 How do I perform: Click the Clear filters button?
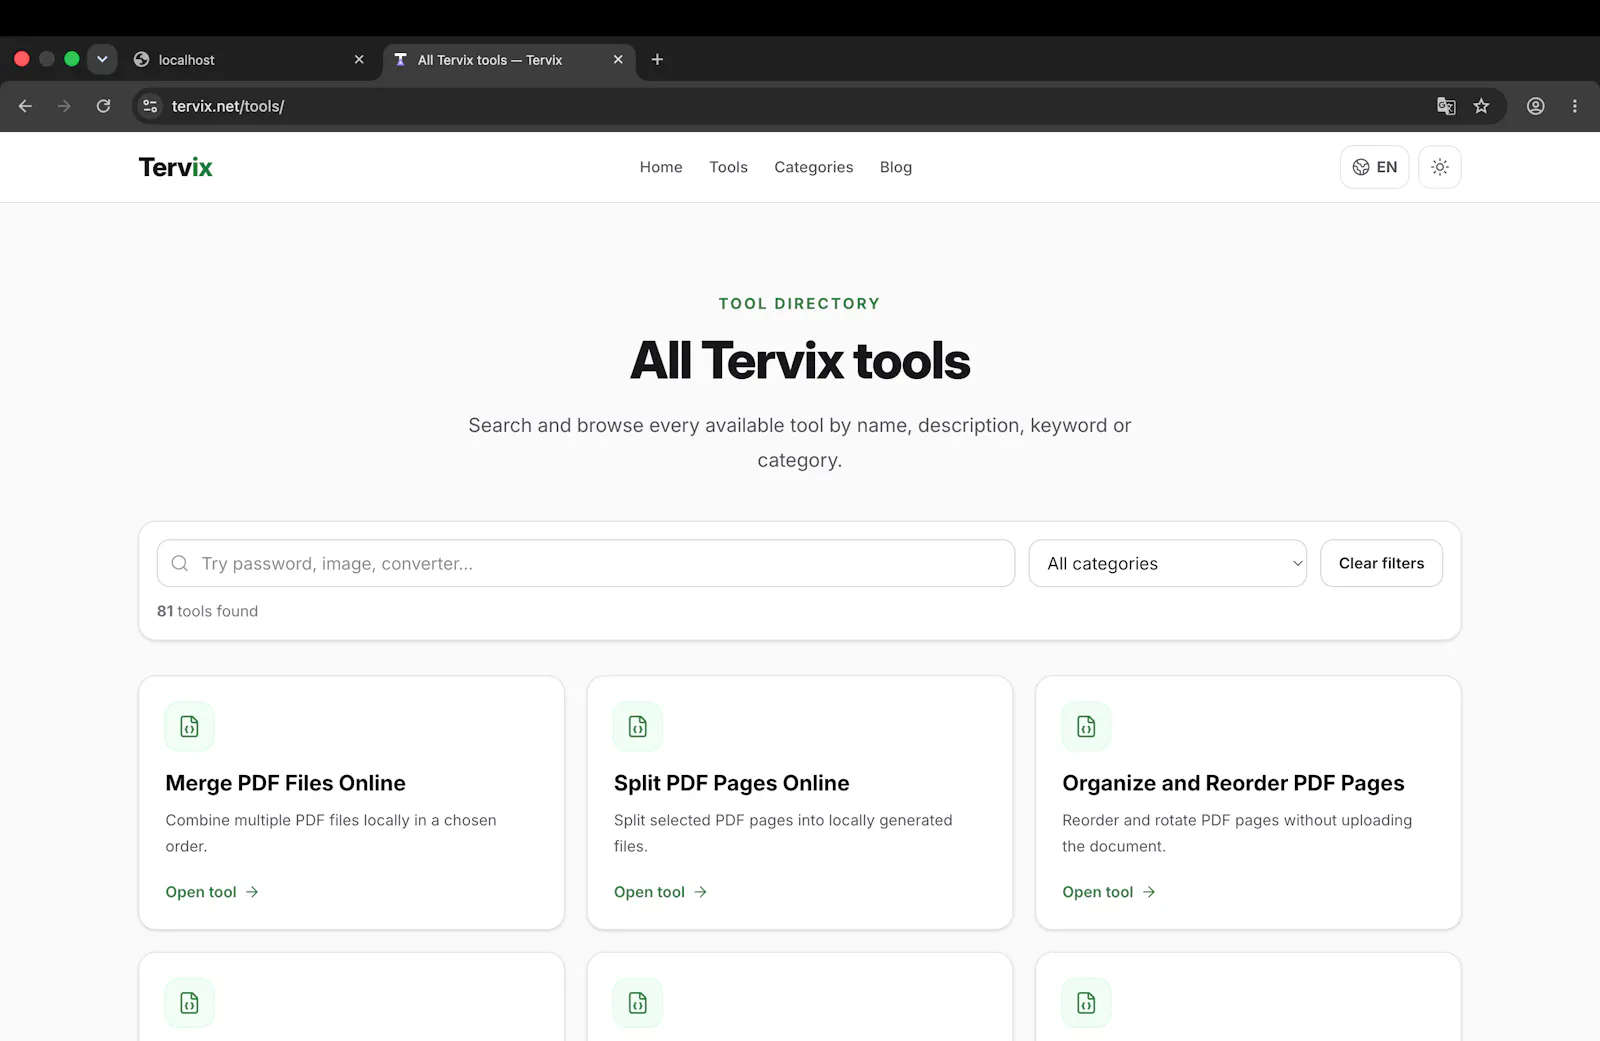pos(1382,563)
